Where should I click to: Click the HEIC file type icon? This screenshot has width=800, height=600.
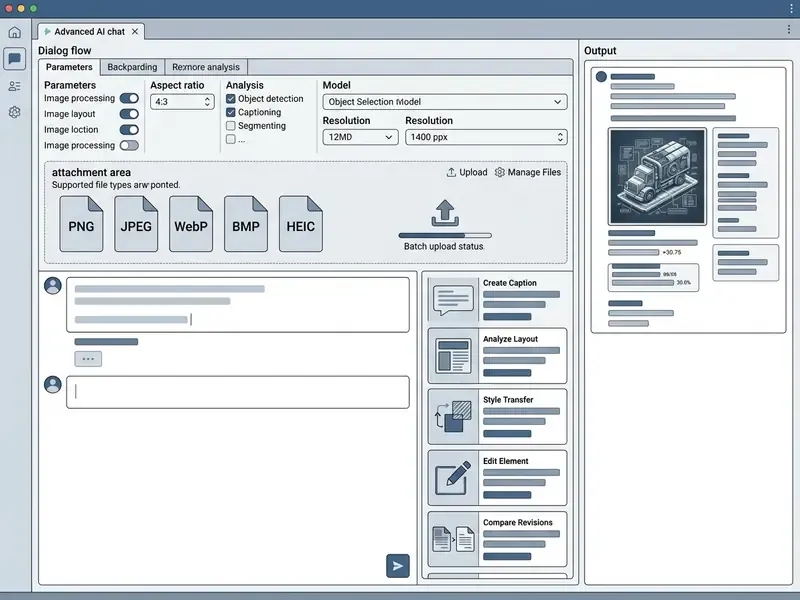pos(301,224)
